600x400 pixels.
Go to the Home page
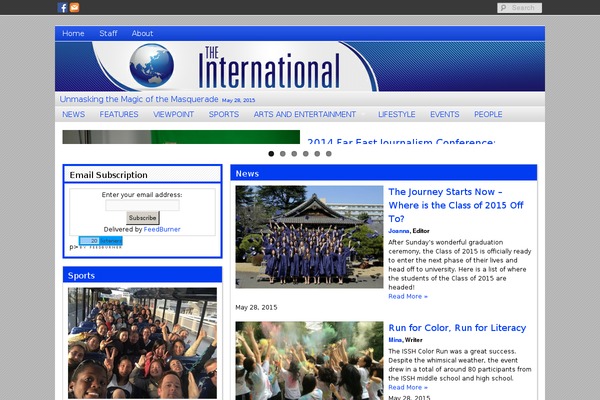click(x=73, y=33)
